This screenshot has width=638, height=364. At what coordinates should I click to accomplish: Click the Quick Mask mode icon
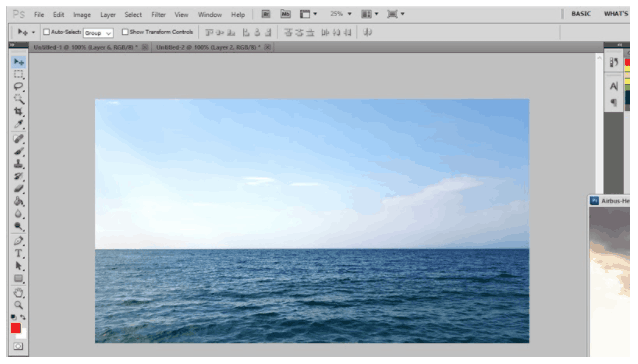(x=18, y=347)
